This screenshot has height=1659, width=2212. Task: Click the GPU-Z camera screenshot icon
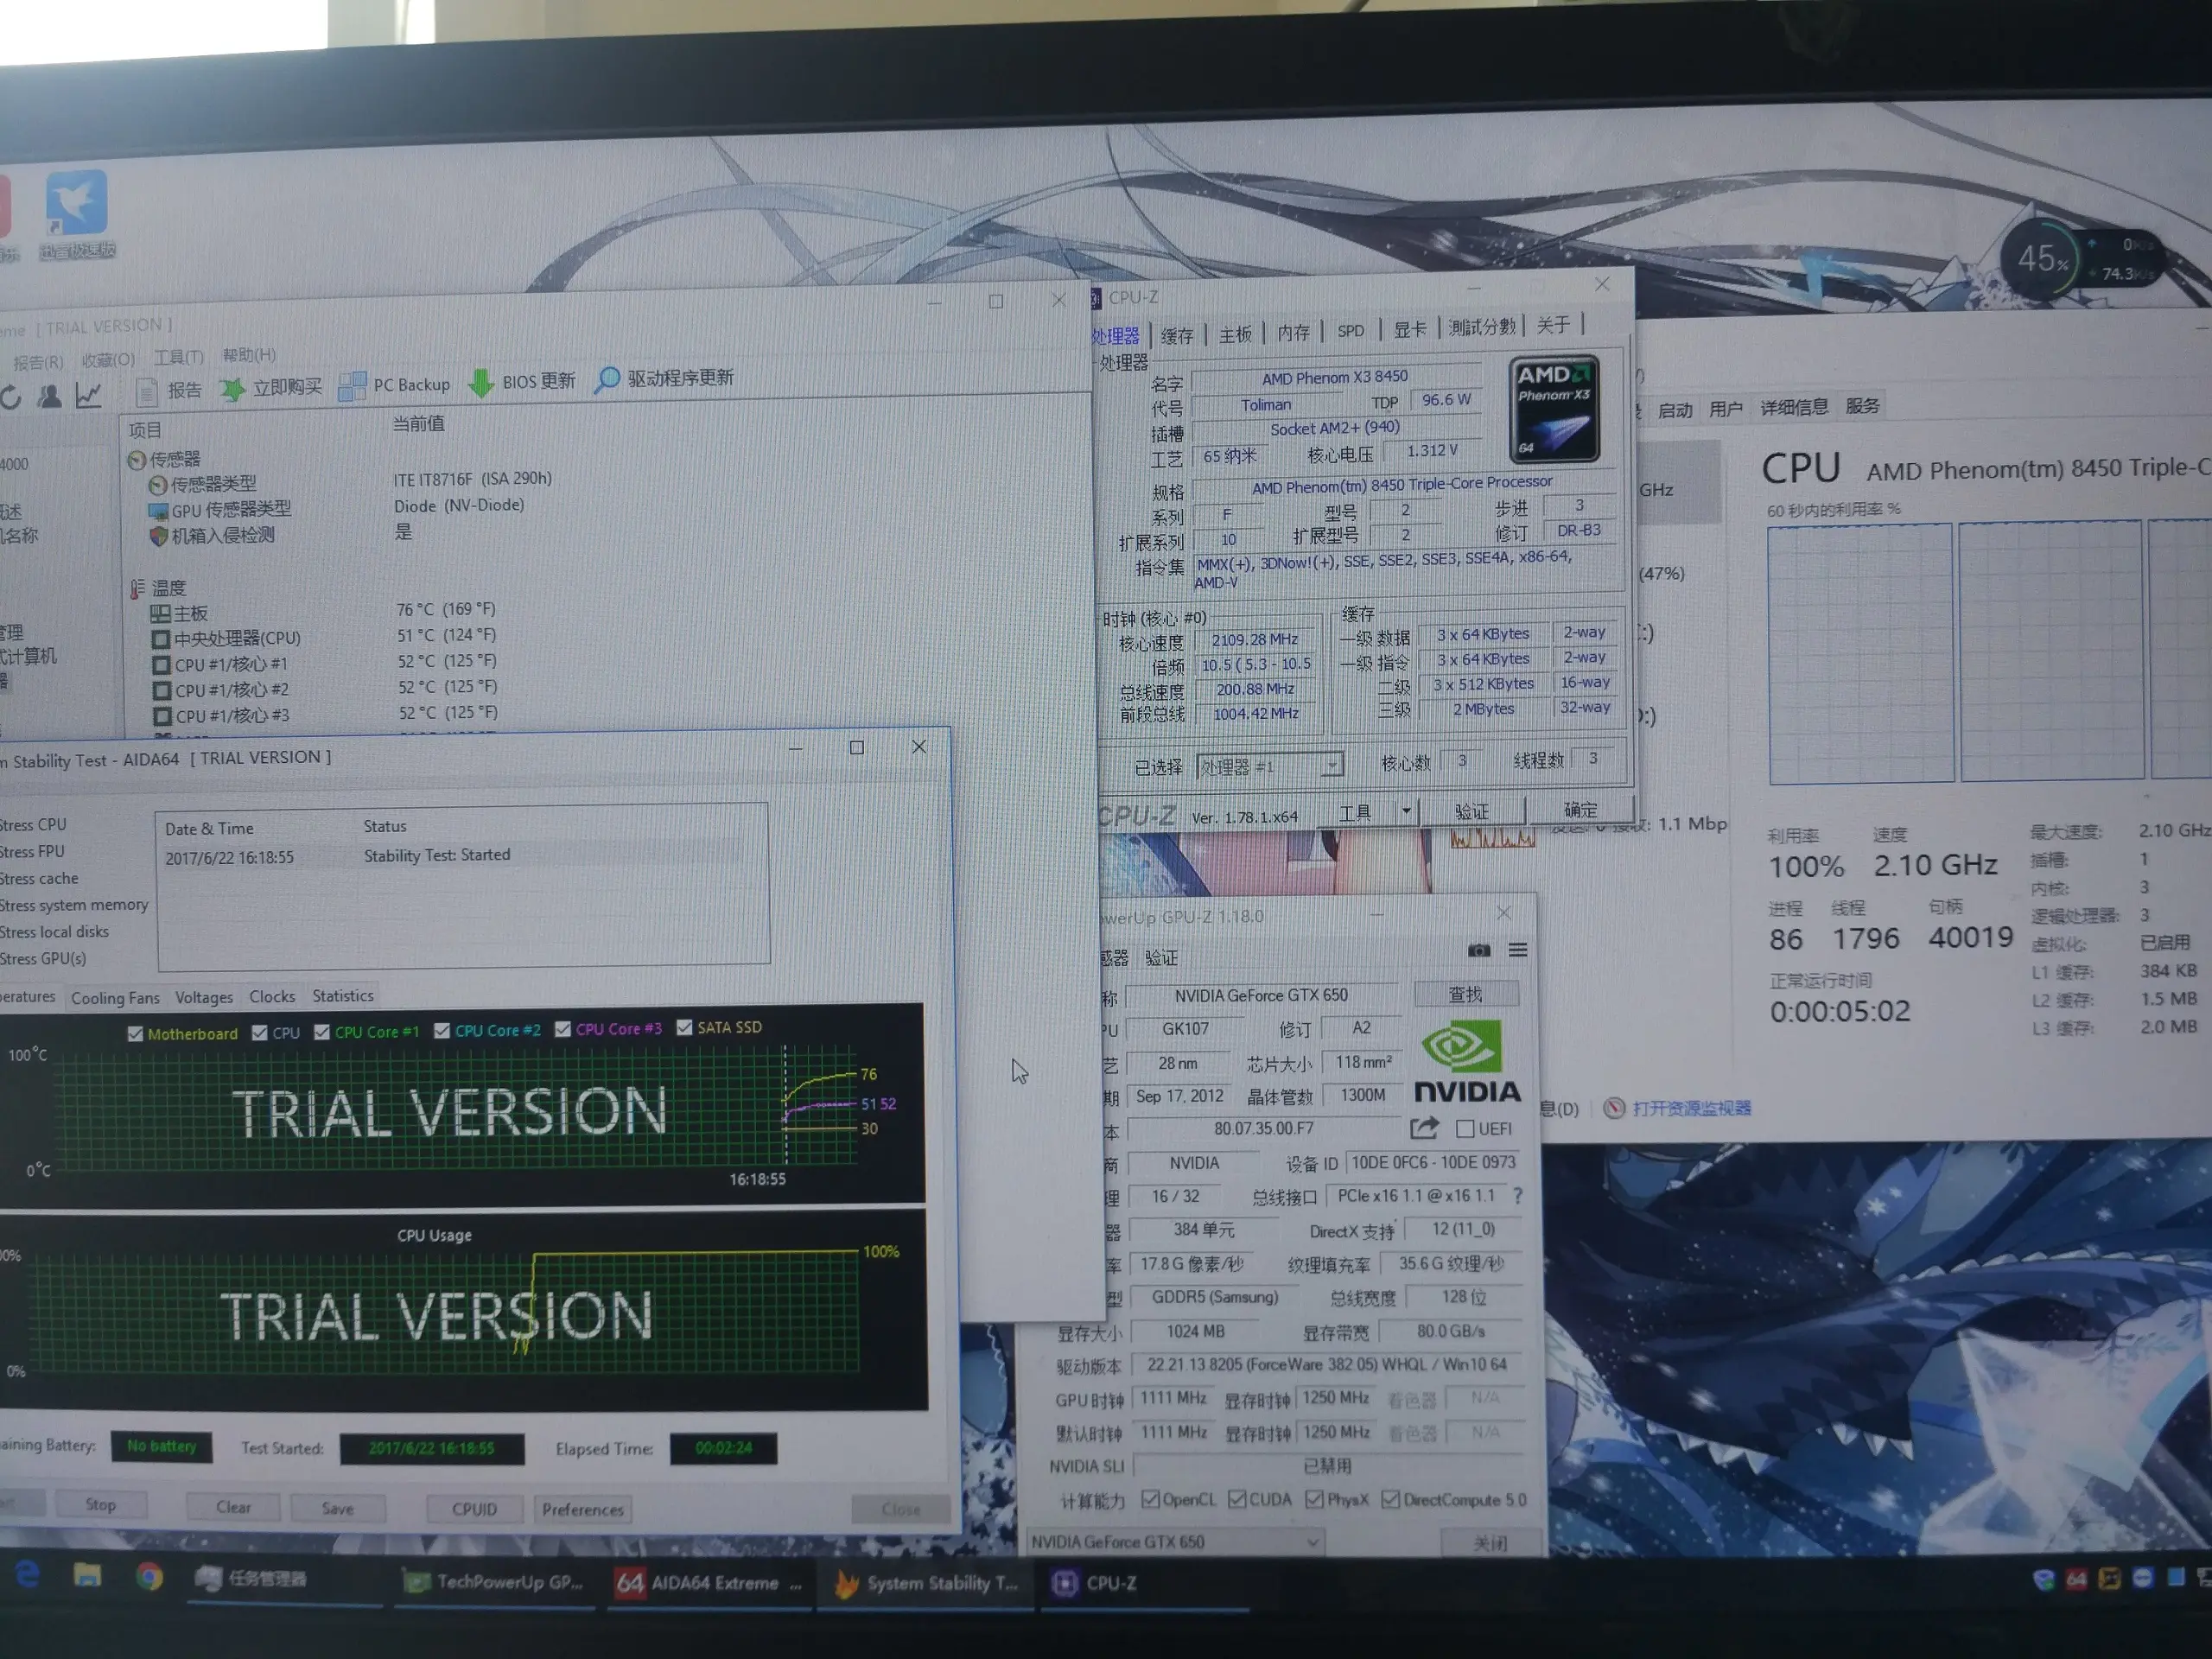pos(1479,950)
